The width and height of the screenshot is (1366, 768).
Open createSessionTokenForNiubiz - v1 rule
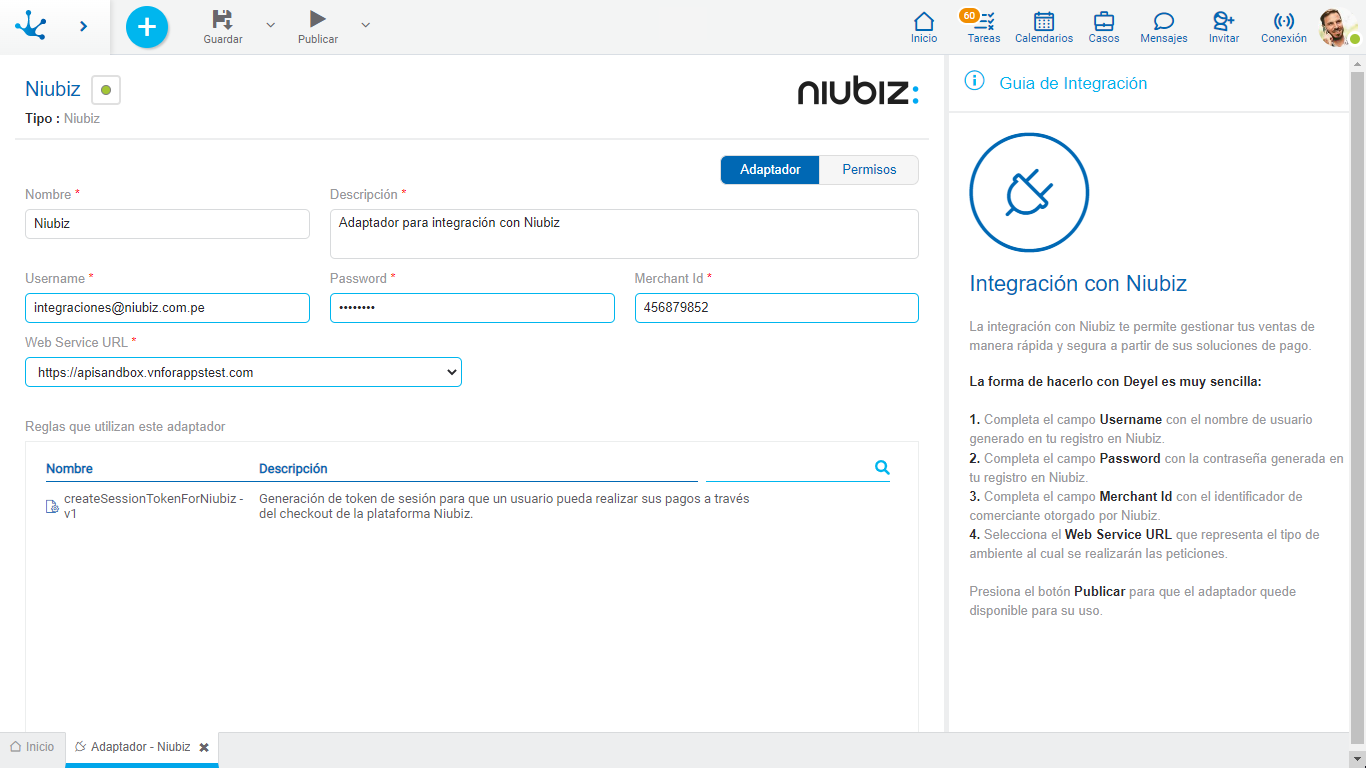tap(153, 506)
